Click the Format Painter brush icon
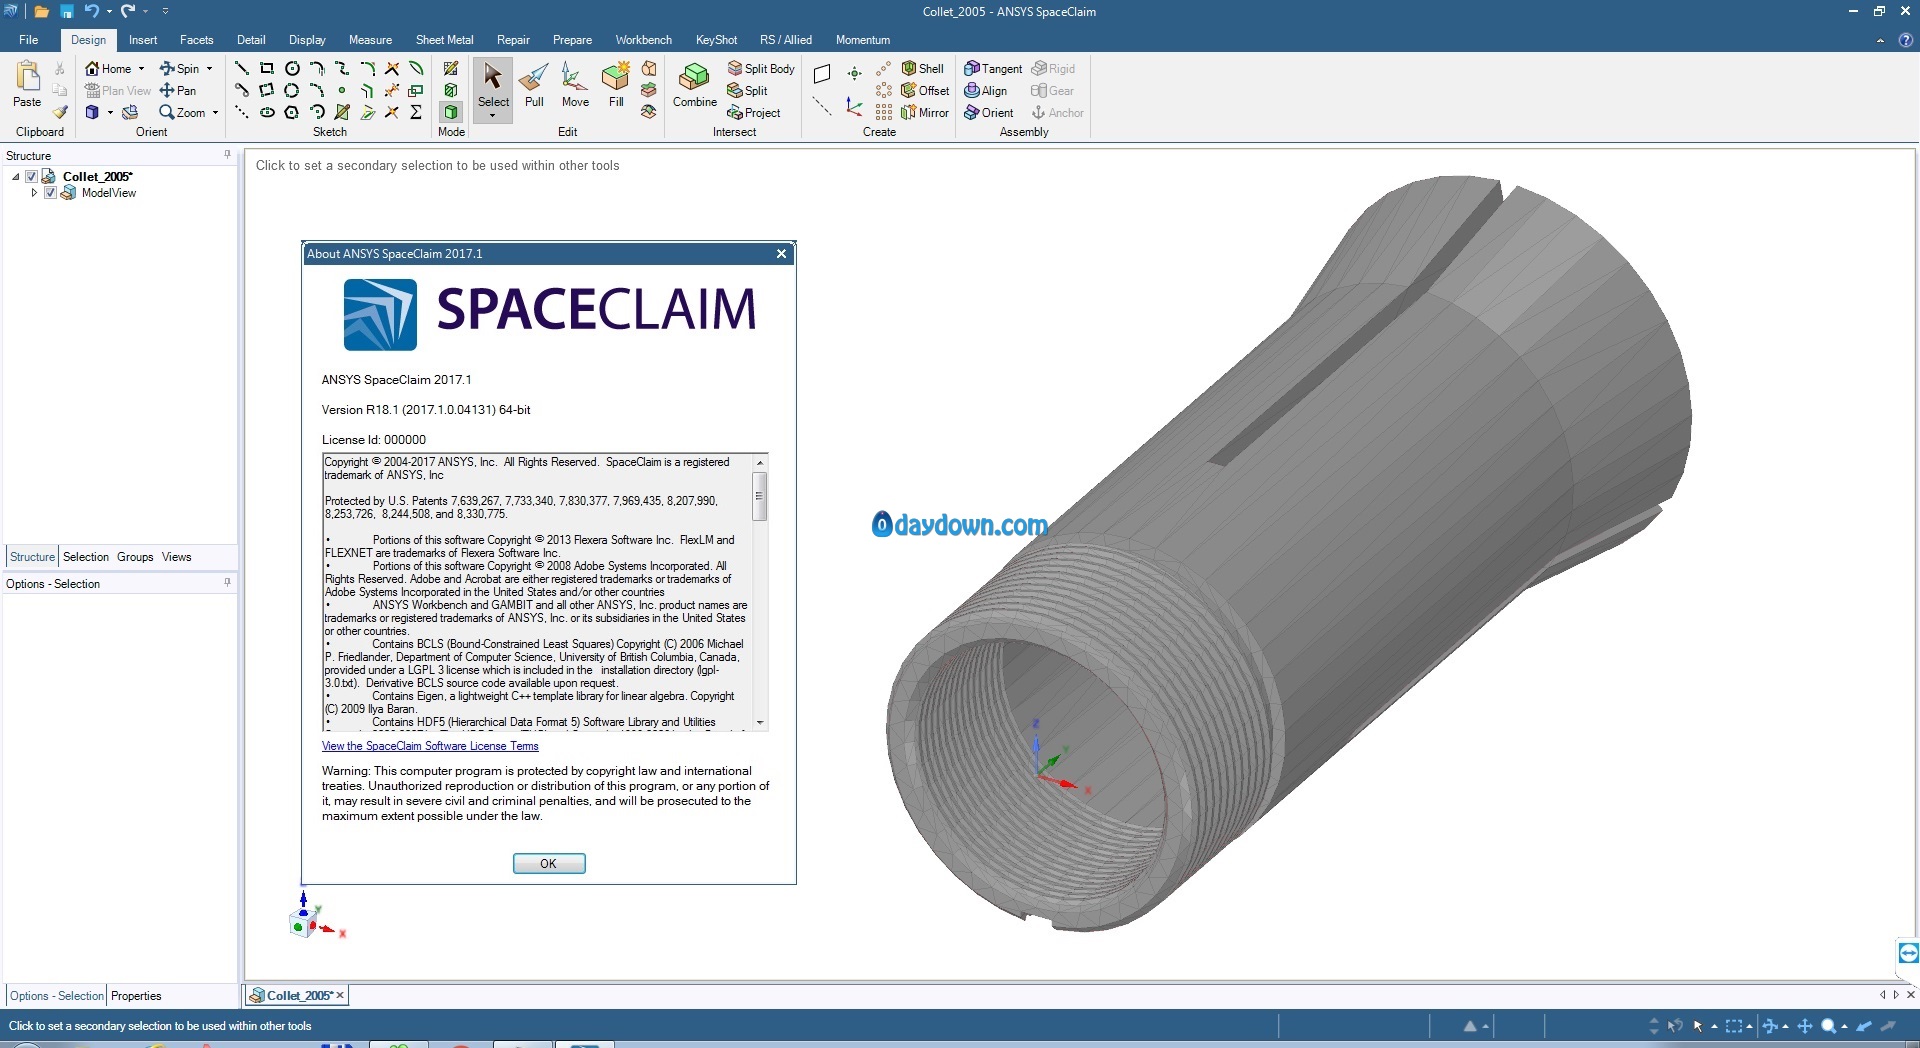 [60, 113]
